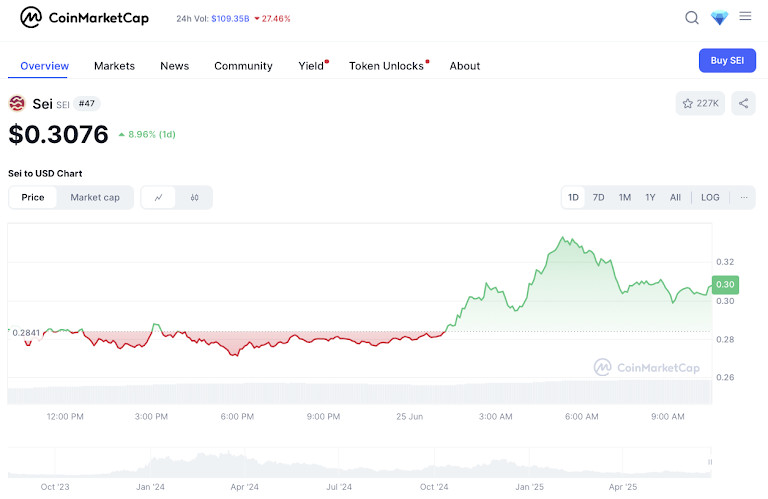This screenshot has height=499, width=768.
Task: Click the 0.32 y-axis label
Action: coord(725,262)
